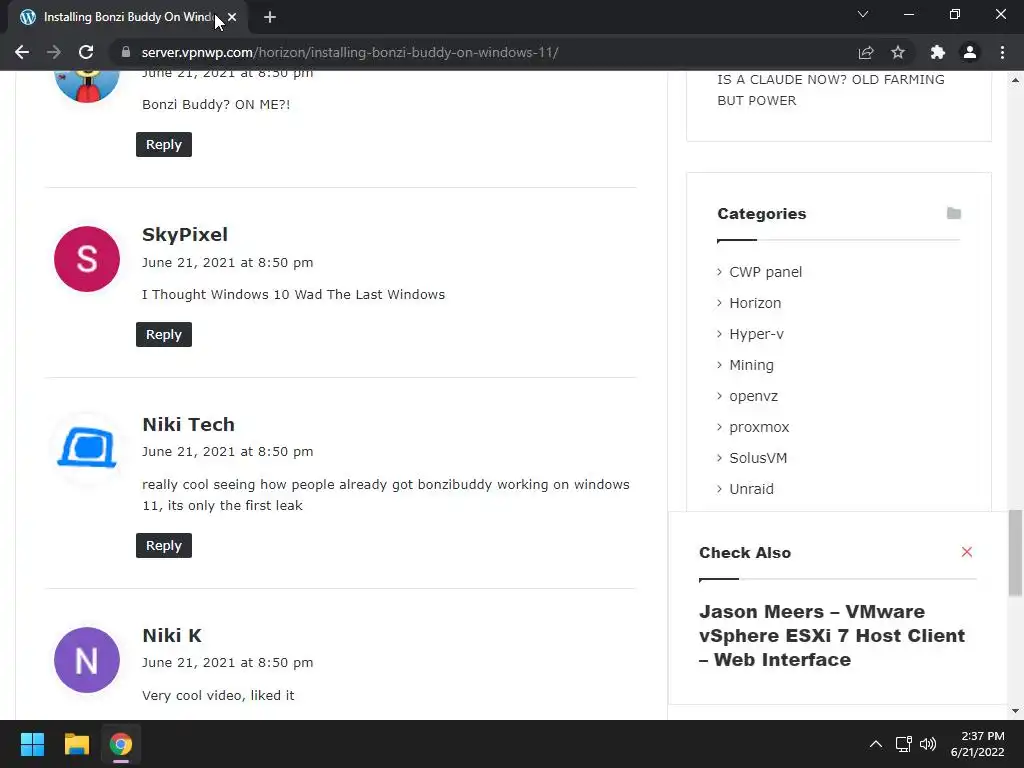The width and height of the screenshot is (1024, 768).
Task: Click the Chrome taskbar icon
Action: (x=121, y=744)
